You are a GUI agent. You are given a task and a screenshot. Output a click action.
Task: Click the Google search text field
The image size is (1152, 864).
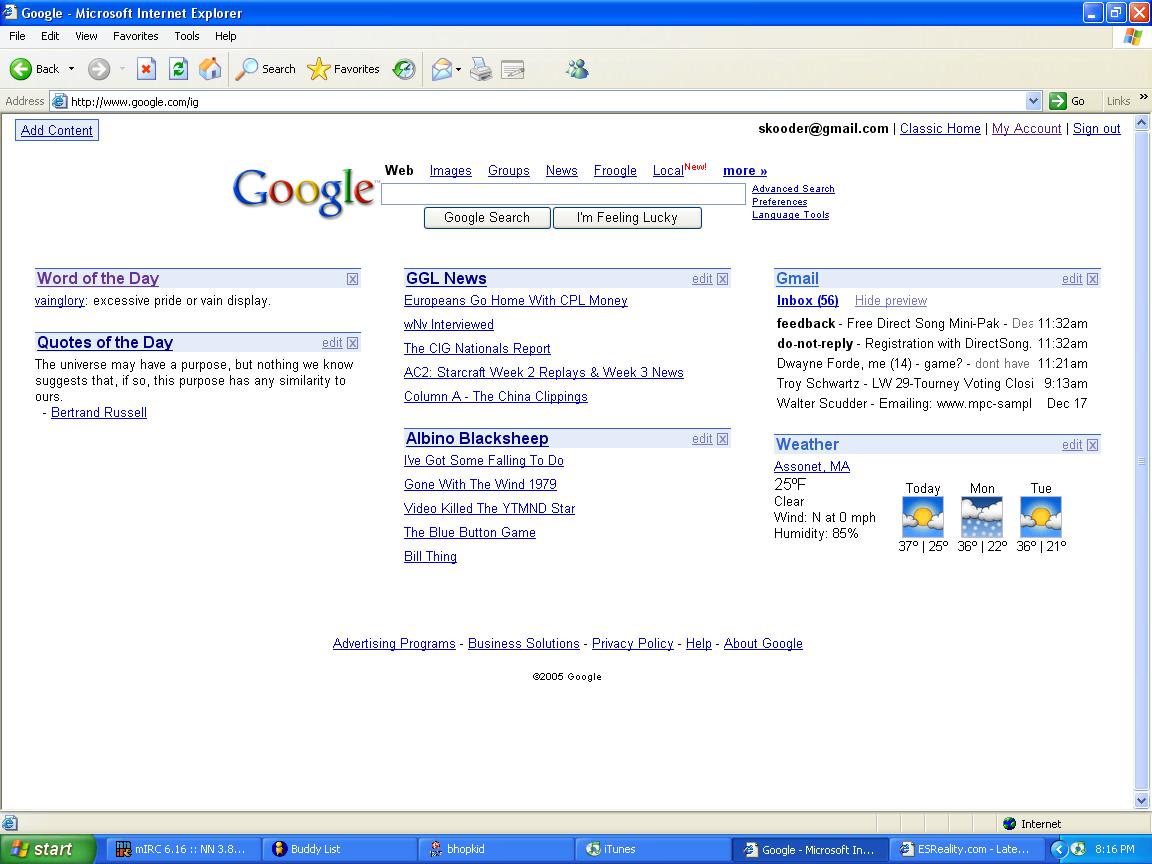[x=563, y=194]
